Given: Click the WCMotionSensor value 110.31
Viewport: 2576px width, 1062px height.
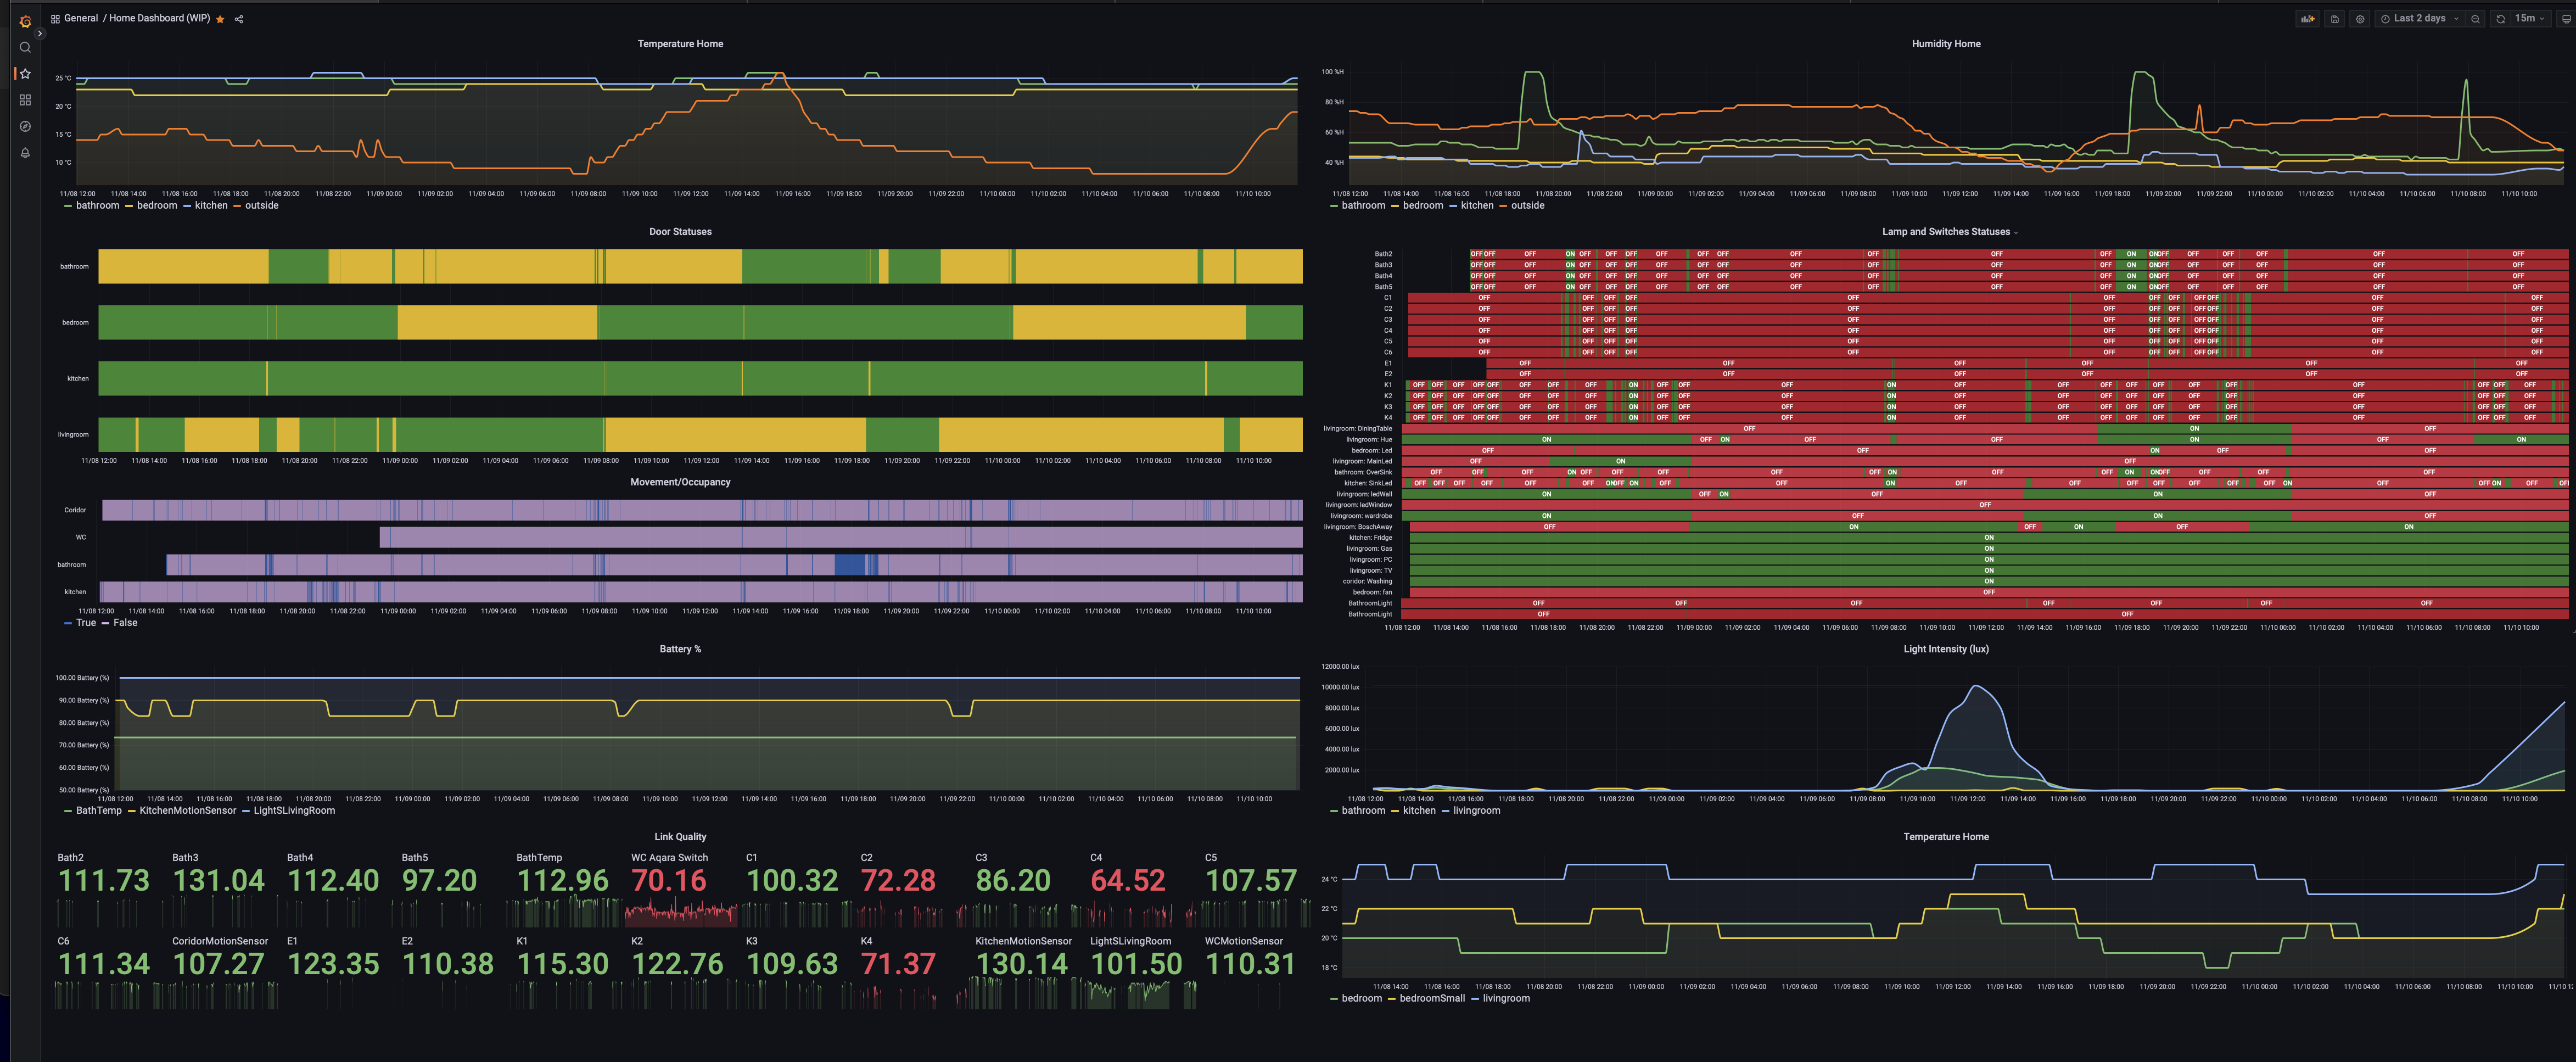Looking at the screenshot, I should (1250, 965).
